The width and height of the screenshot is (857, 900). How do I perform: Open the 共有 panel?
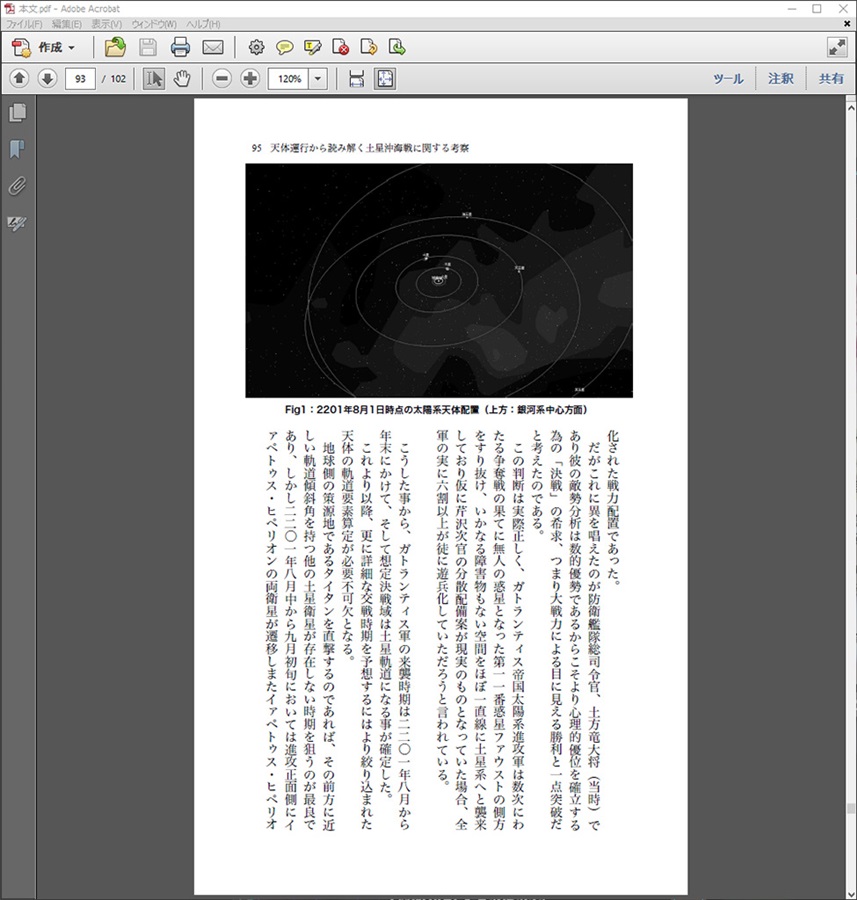(x=831, y=79)
